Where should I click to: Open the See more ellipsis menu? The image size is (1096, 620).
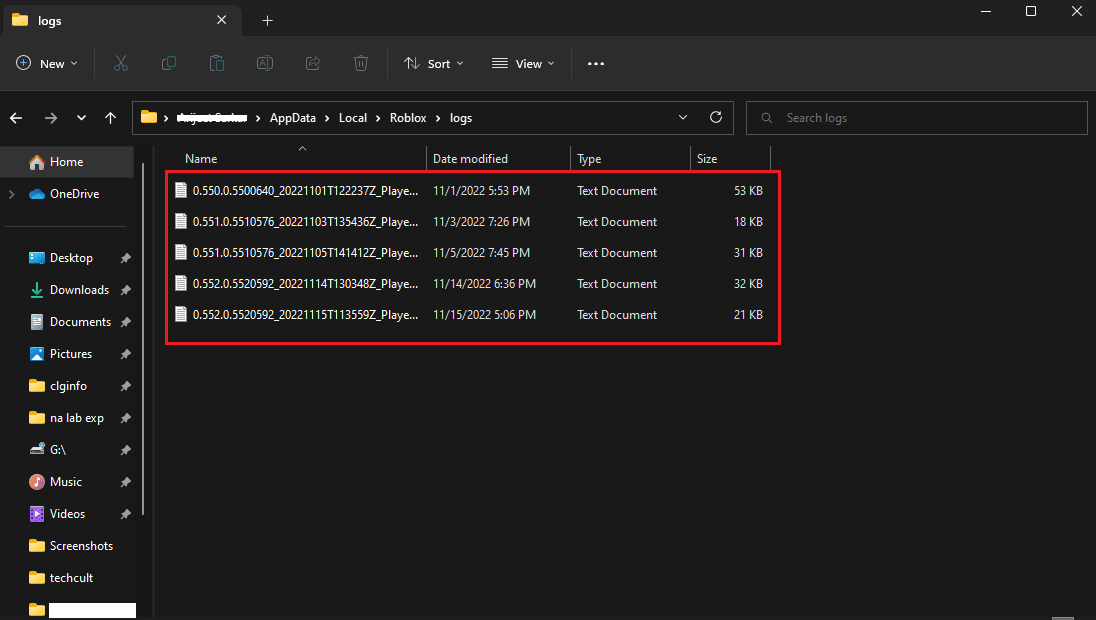(596, 63)
